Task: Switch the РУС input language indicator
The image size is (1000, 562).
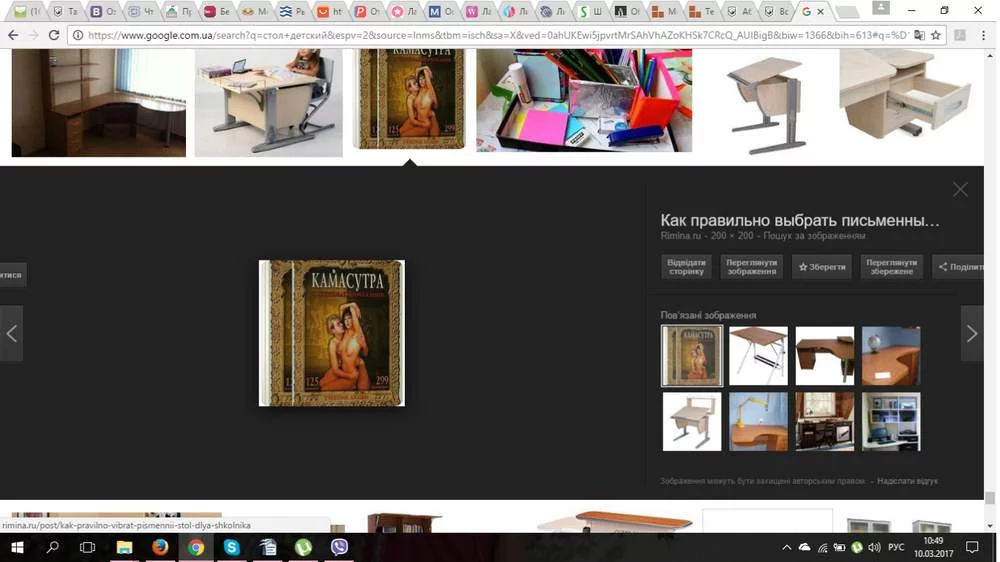Action: click(896, 547)
